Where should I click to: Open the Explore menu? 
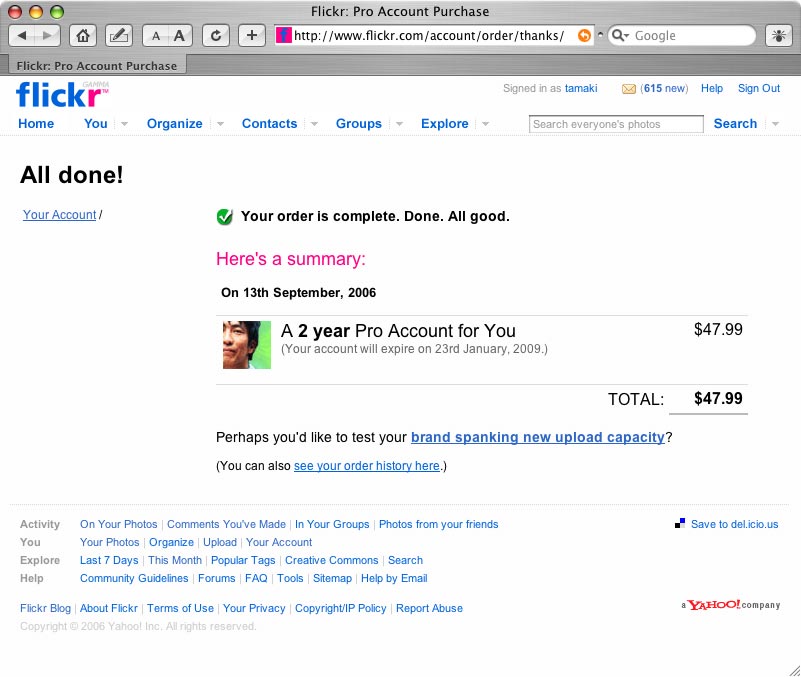[444, 124]
